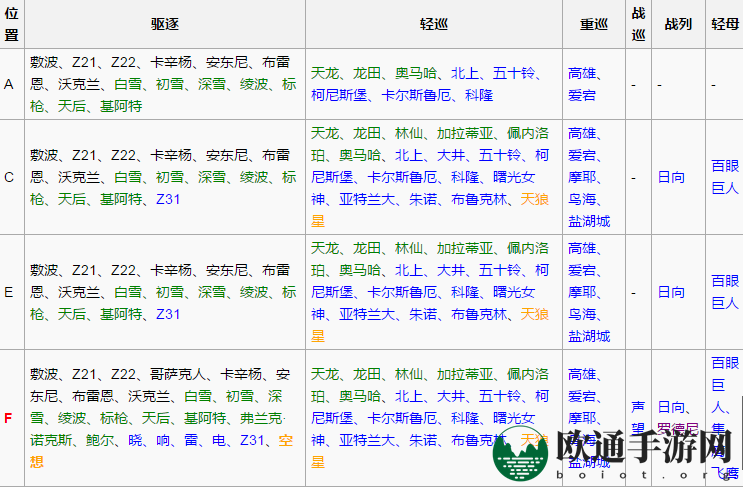Click the 重巡 column header
This screenshot has width=743, height=487.
pyautogui.click(x=594, y=24)
